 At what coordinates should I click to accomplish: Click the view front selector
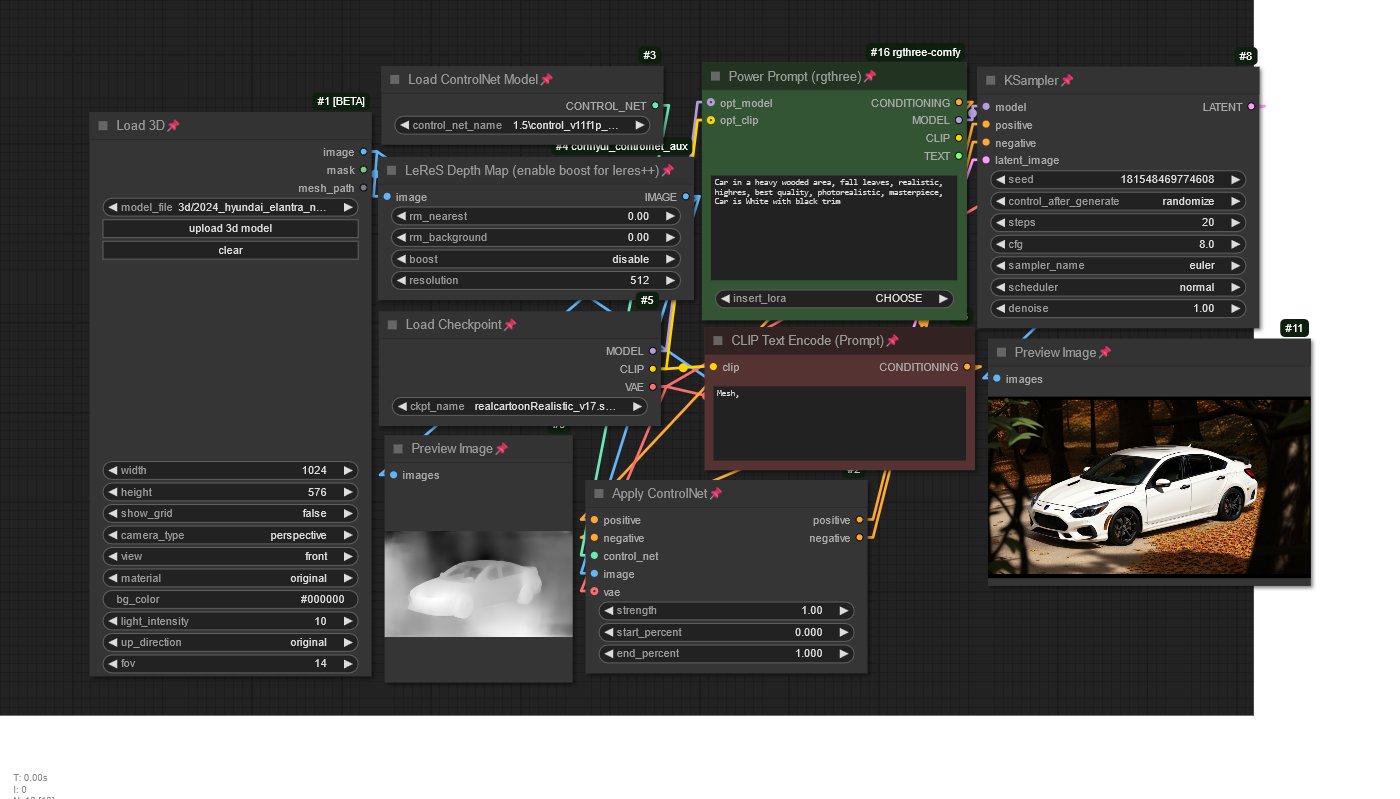coord(230,557)
